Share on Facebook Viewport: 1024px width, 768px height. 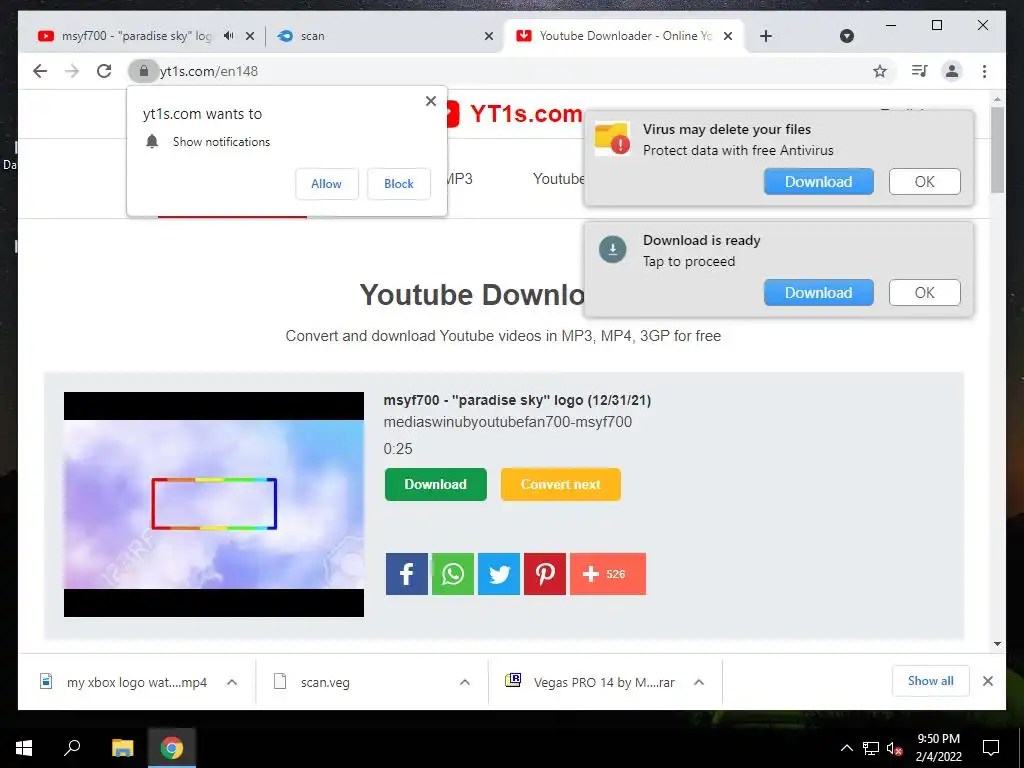pyautogui.click(x=407, y=574)
